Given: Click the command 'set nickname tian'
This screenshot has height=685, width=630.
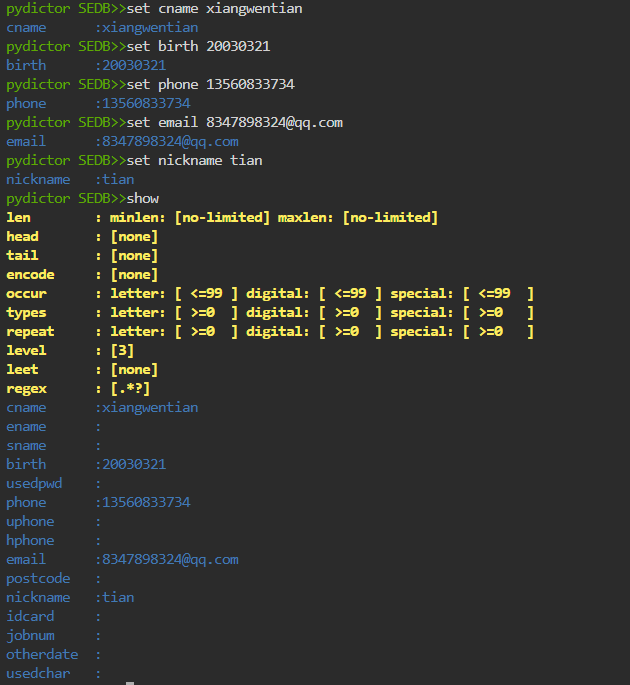Looking at the screenshot, I should pos(194,160).
